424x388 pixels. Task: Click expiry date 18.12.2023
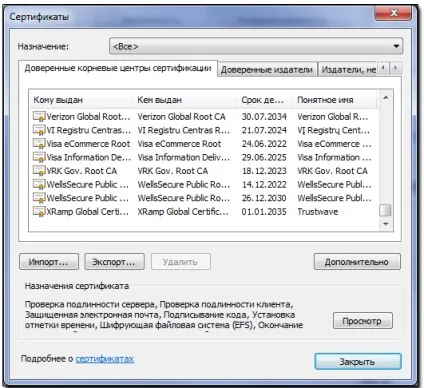(264, 171)
